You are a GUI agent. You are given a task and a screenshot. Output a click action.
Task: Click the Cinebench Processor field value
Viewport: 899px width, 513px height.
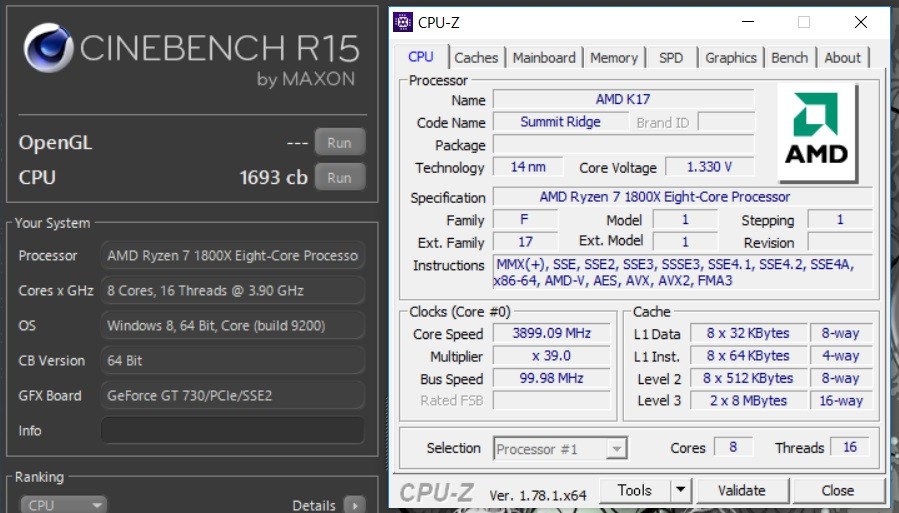pyautogui.click(x=233, y=256)
